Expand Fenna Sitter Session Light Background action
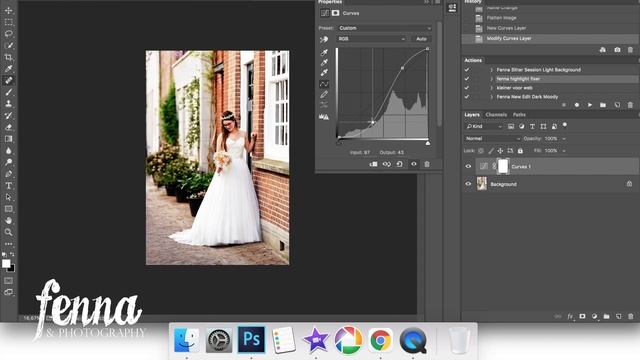Image resolution: width=640 pixels, height=360 pixels. pos(491,70)
